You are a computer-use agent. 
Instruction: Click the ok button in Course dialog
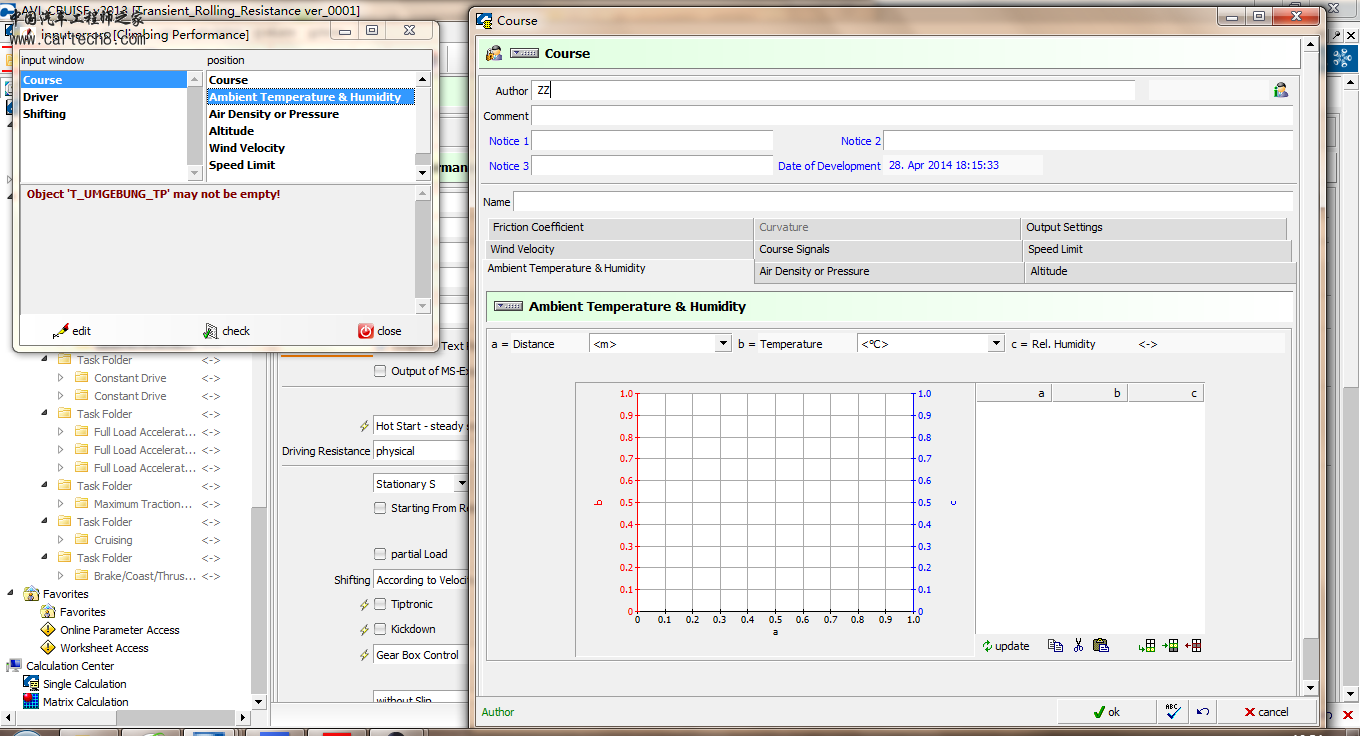[1106, 712]
